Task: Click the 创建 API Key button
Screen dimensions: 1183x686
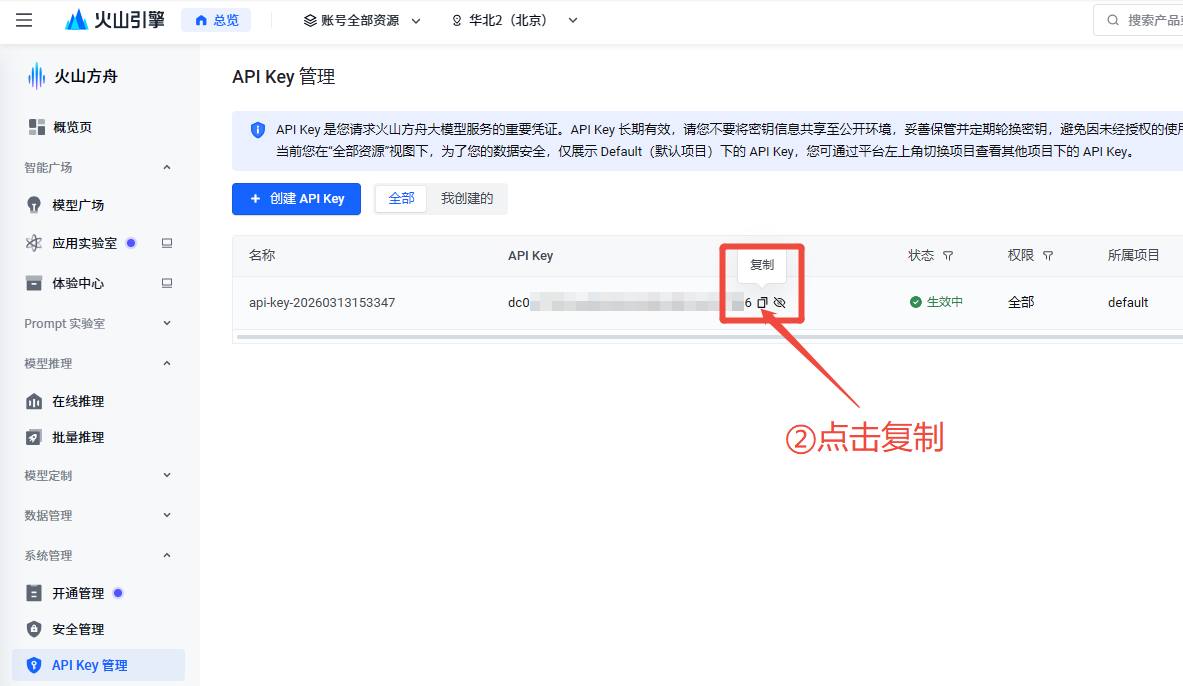Action: click(x=296, y=199)
